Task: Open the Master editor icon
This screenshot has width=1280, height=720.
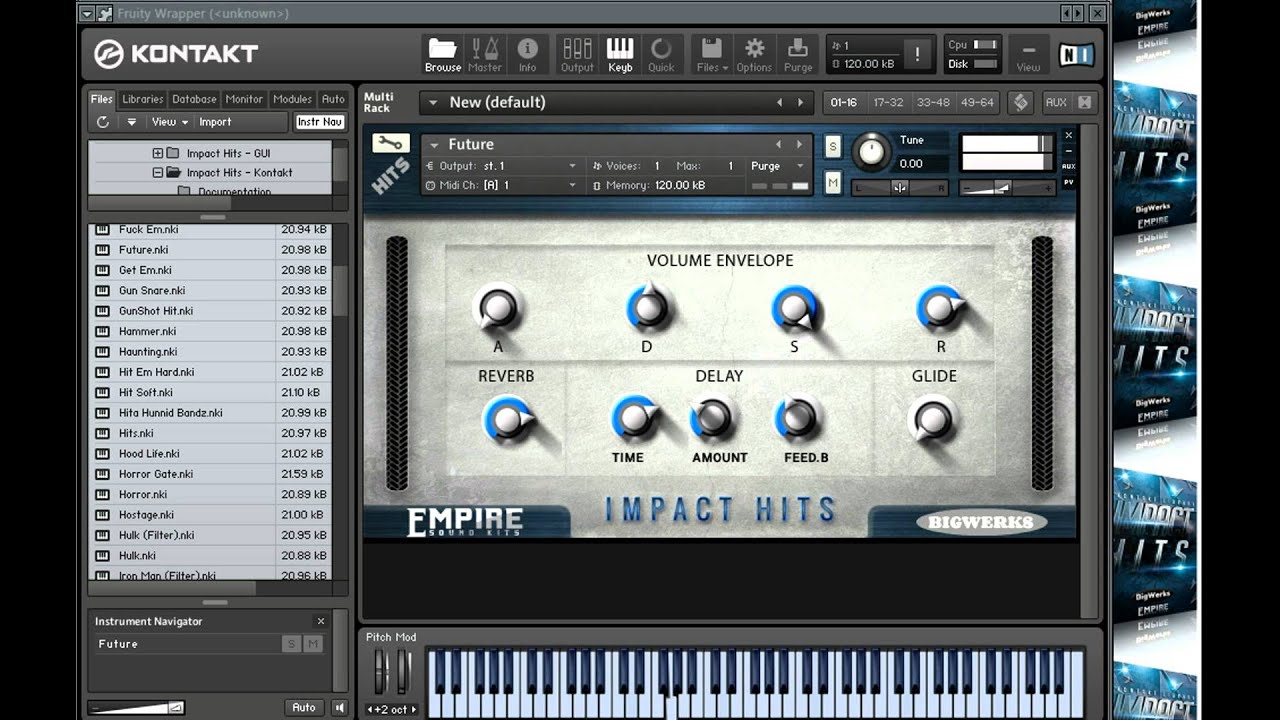Action: click(x=485, y=53)
